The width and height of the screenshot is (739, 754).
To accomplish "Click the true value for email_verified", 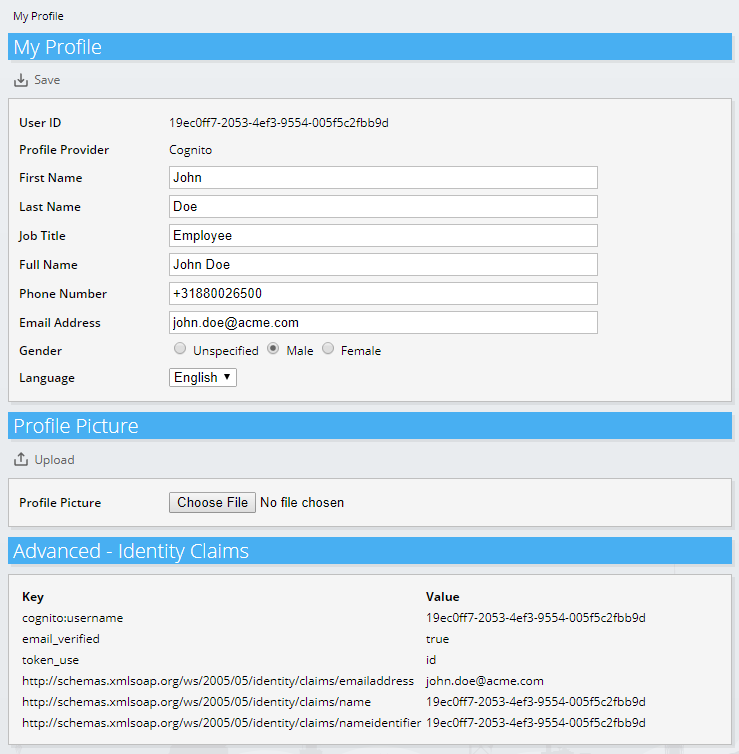I will 438,639.
